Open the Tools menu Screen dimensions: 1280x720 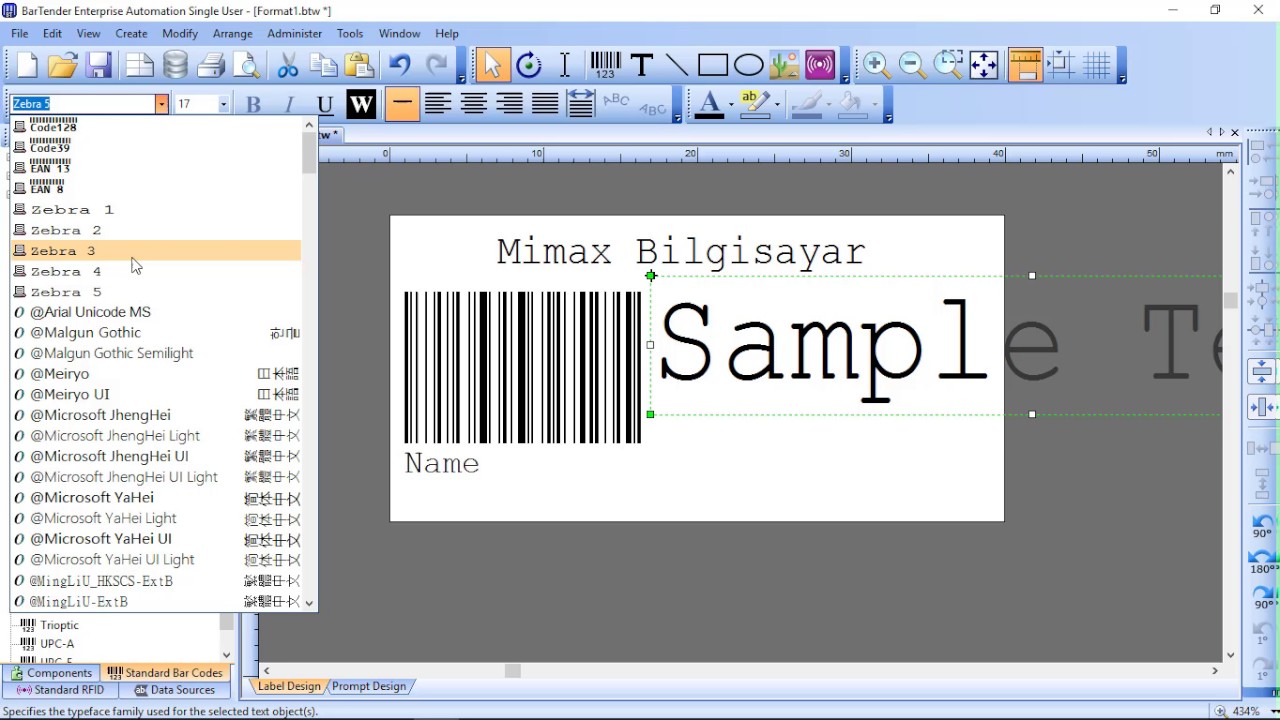(350, 33)
